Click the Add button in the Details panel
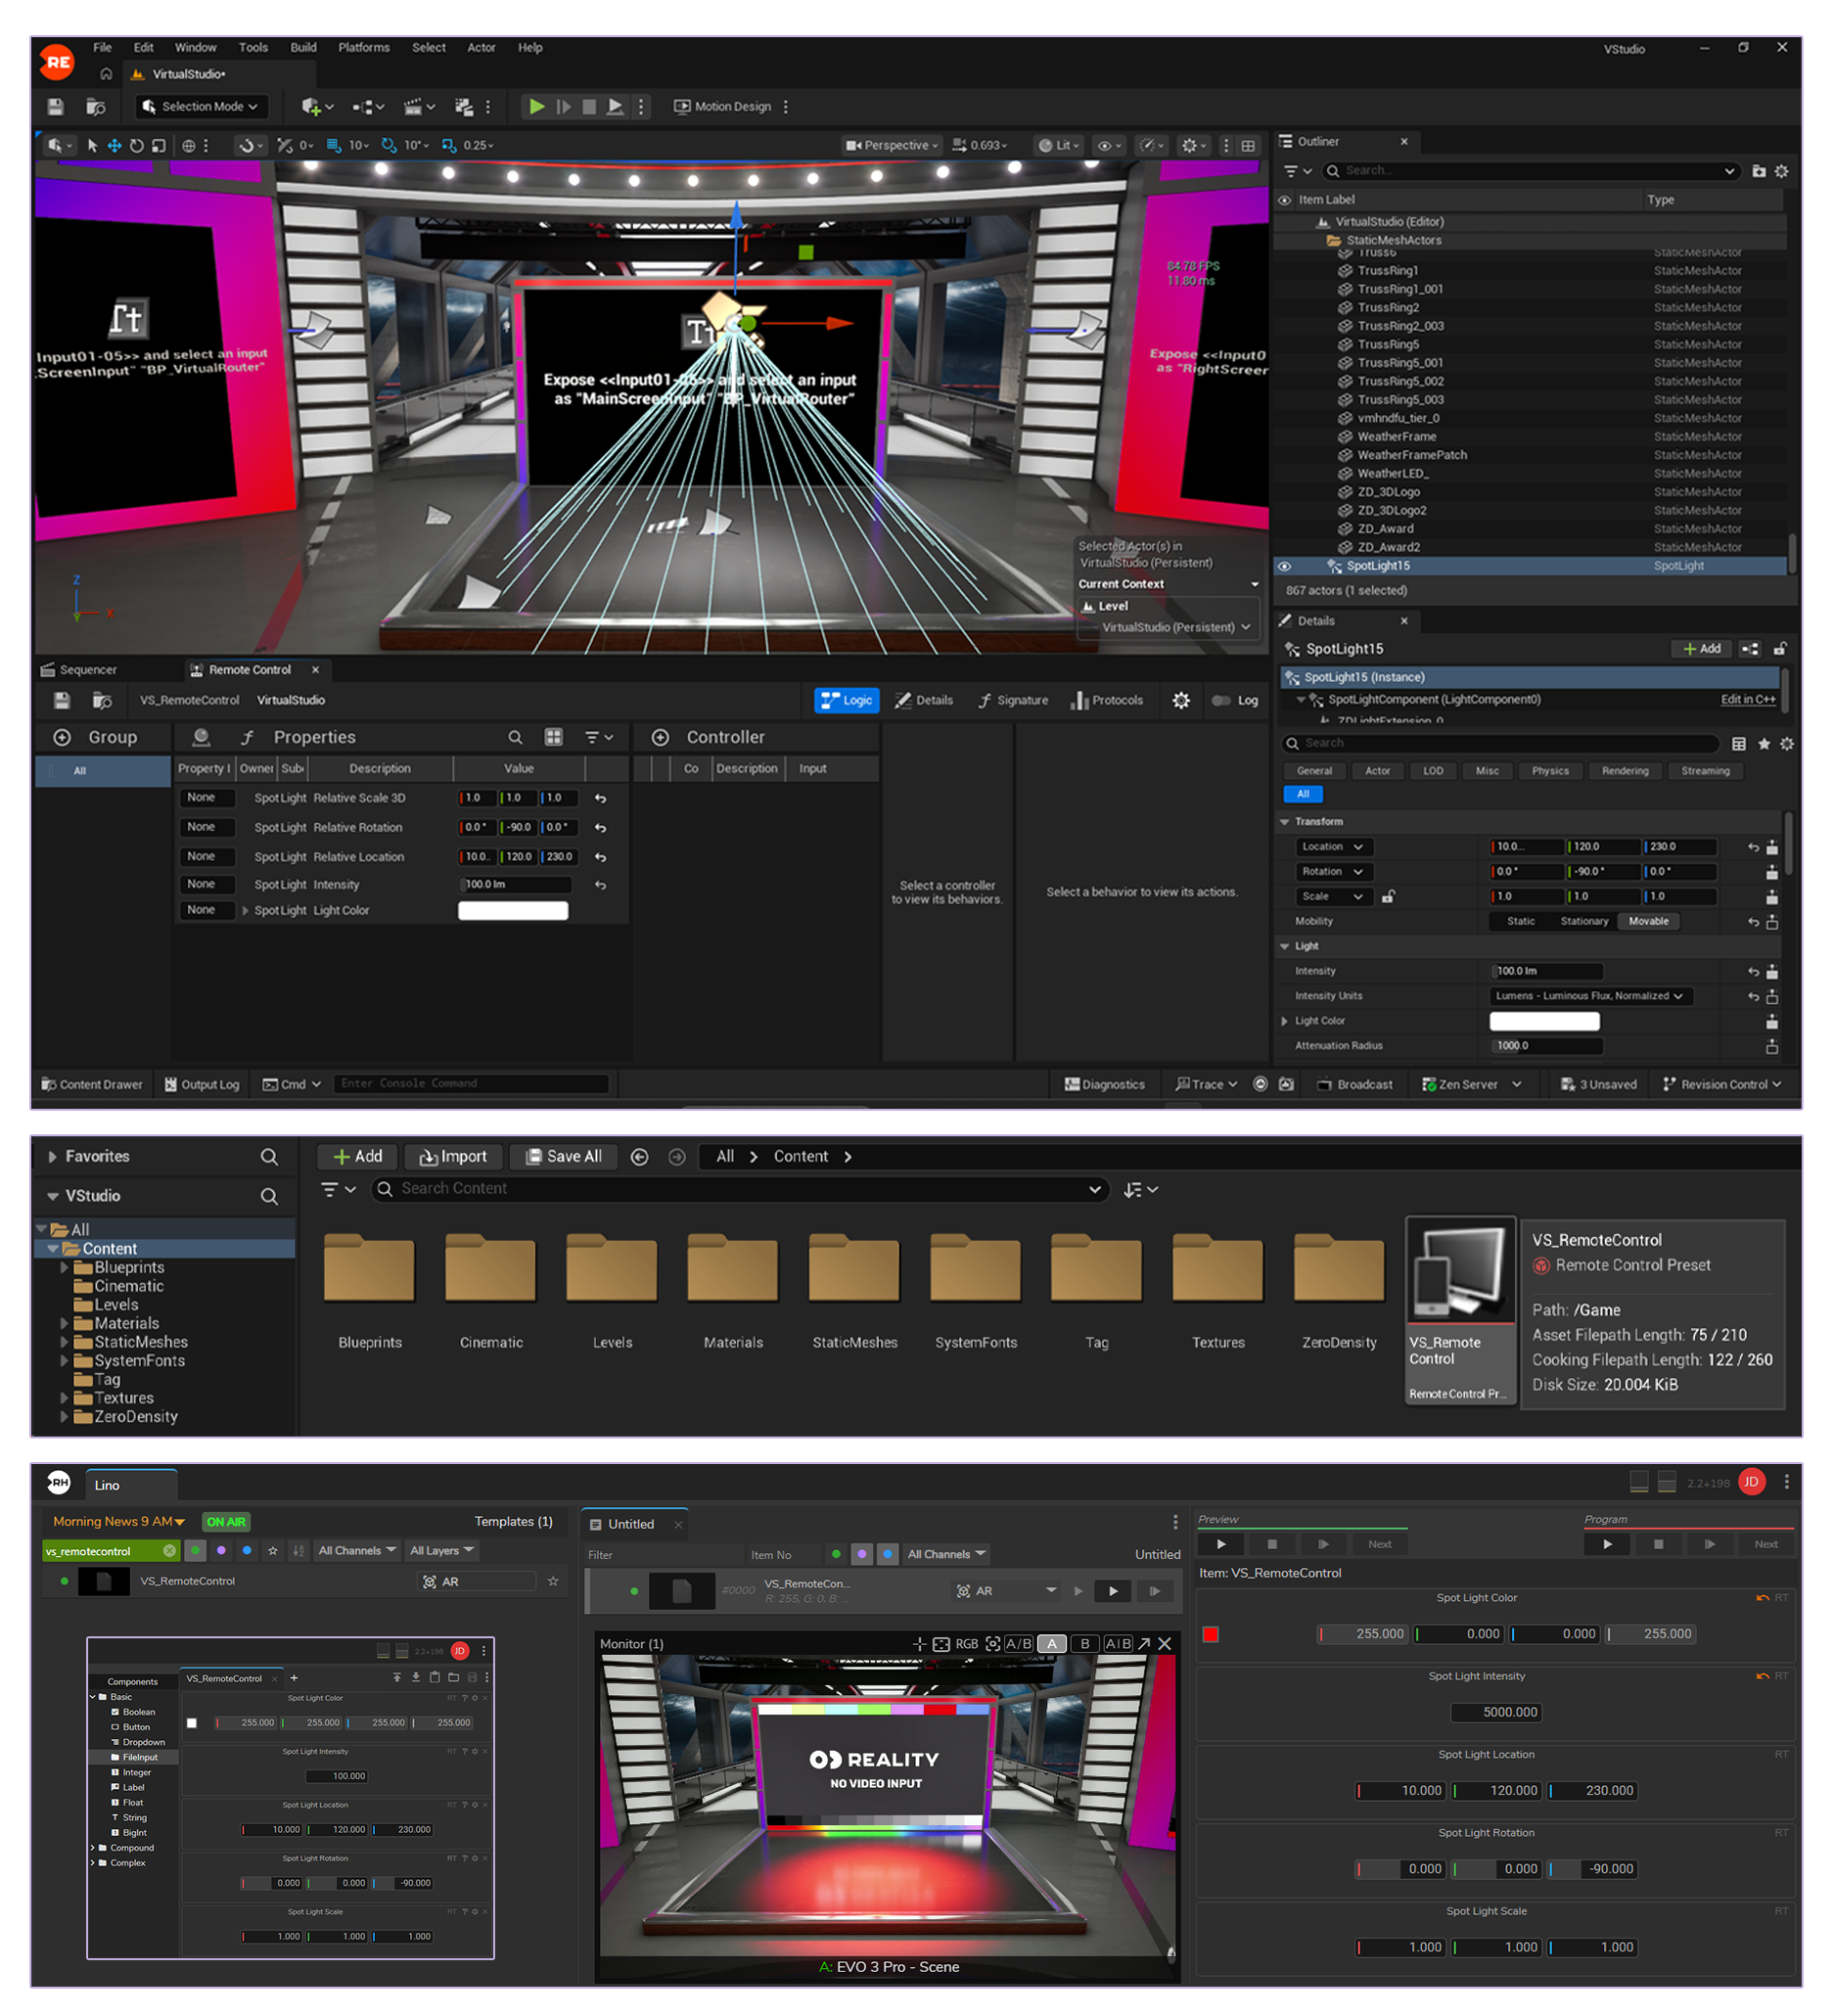This screenshot has width=1834, height=2016. click(1701, 649)
